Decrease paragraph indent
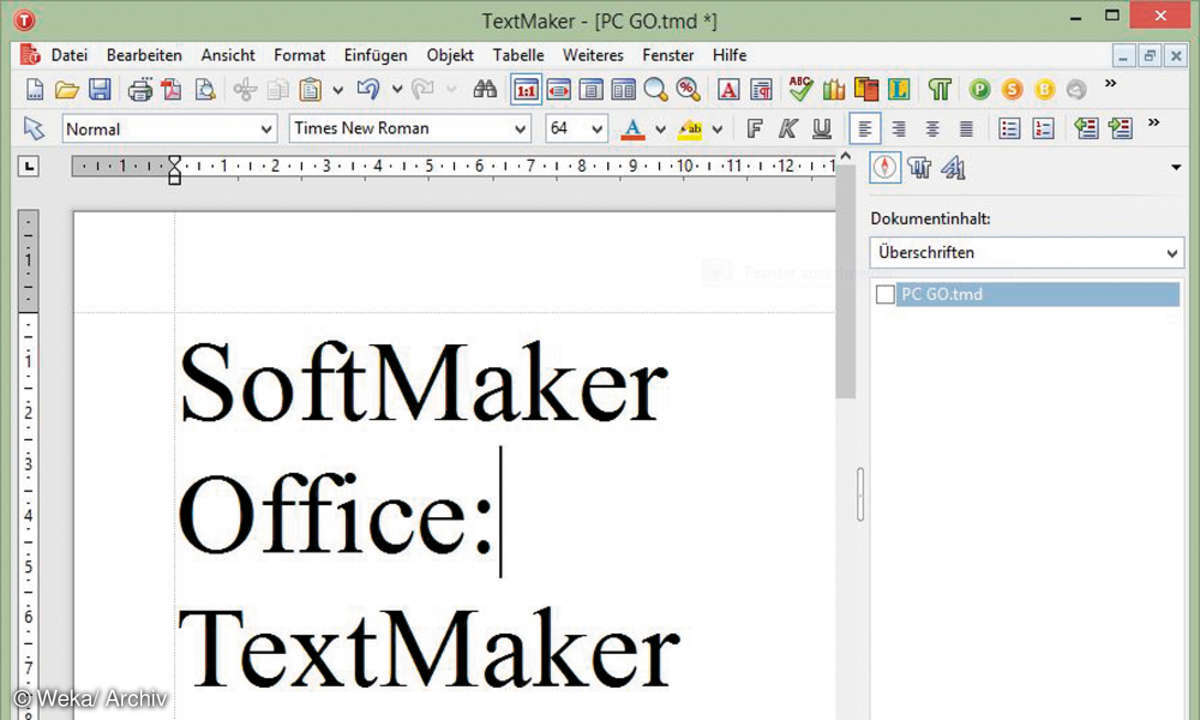The image size is (1200, 720). [1087, 129]
